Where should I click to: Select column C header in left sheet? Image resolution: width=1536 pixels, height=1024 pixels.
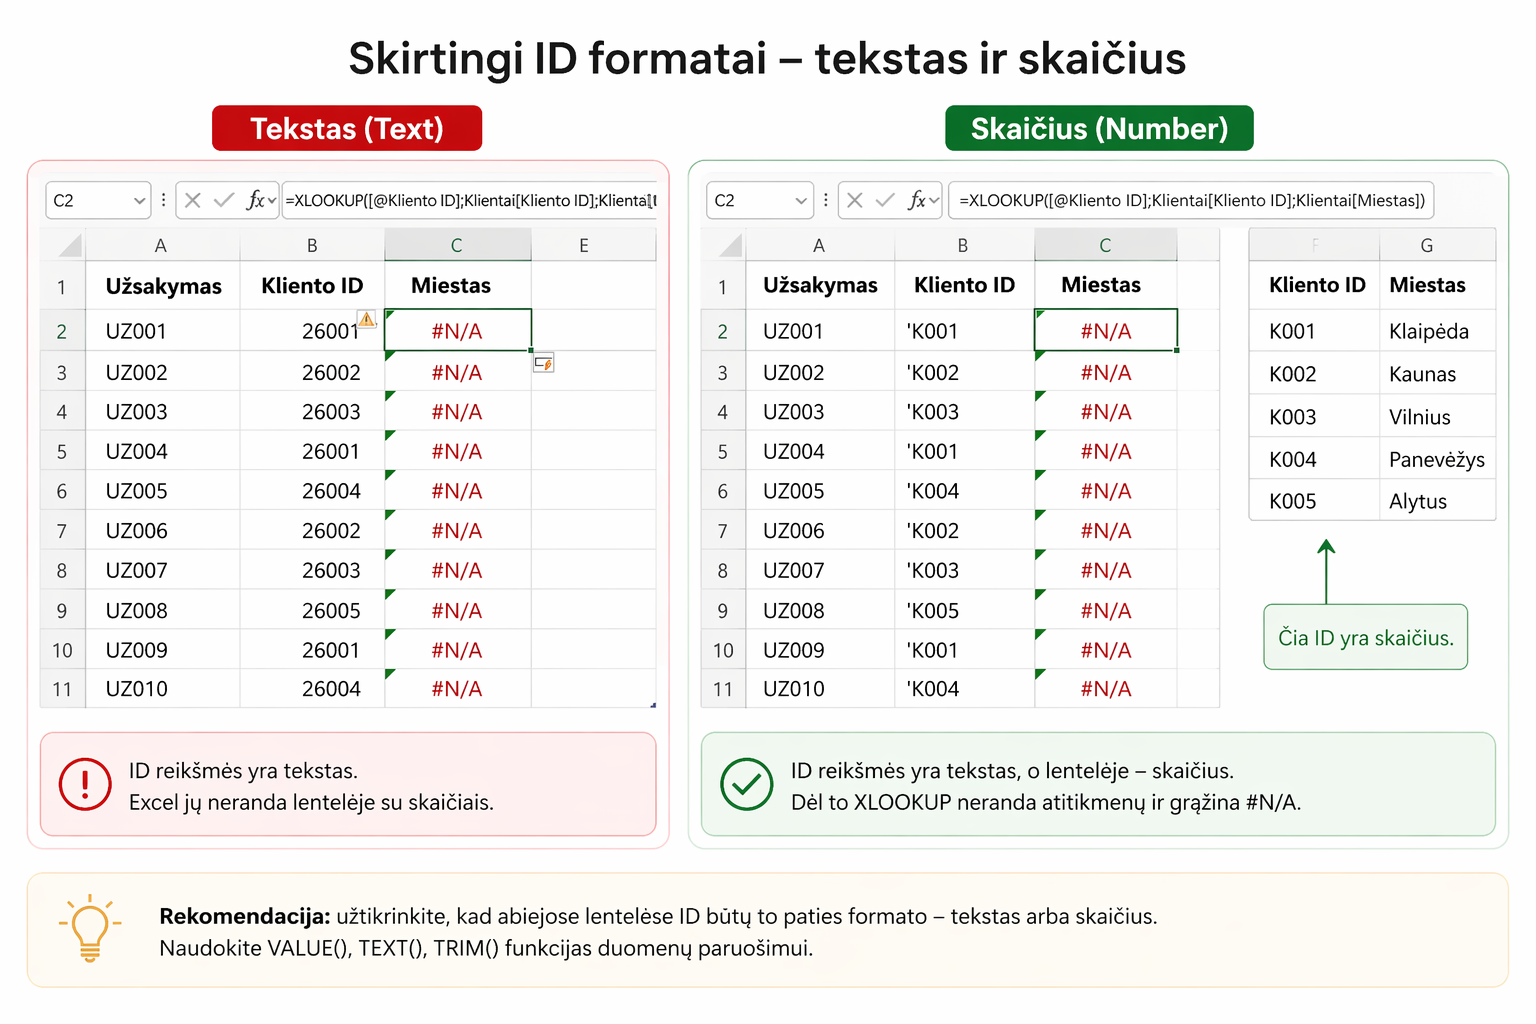(457, 245)
